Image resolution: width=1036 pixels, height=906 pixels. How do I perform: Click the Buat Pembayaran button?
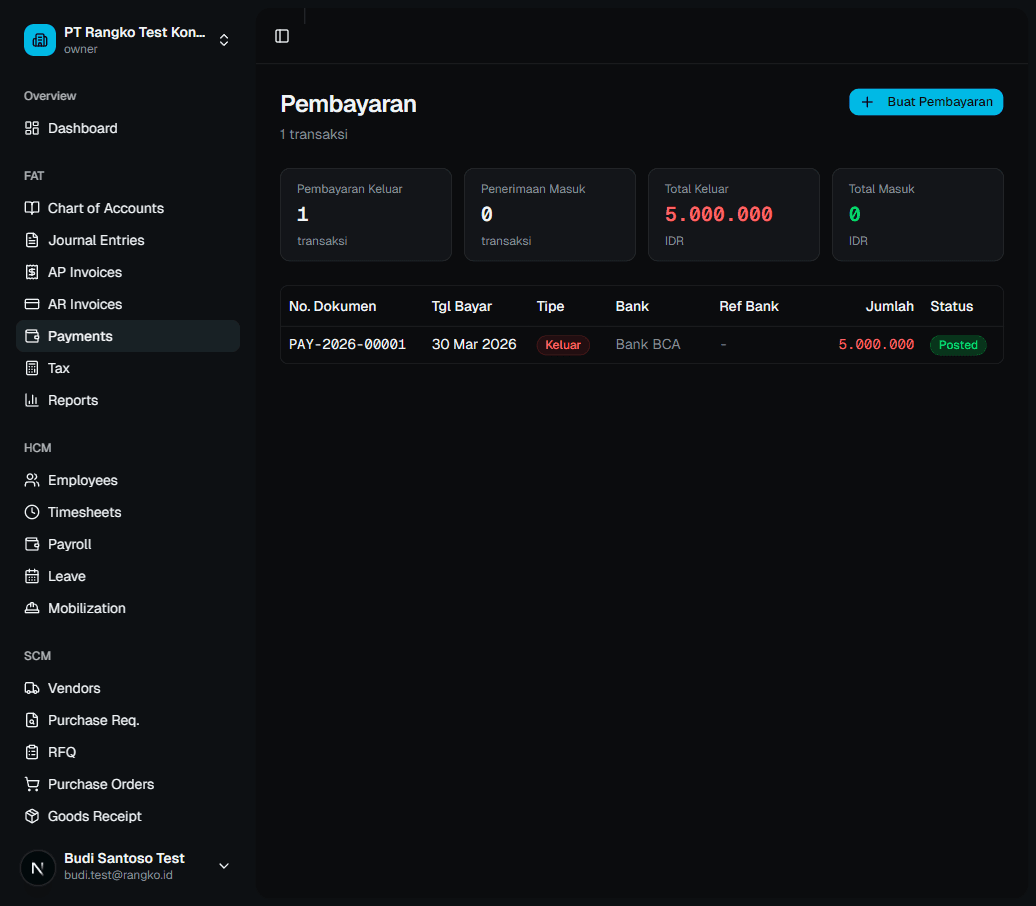tap(926, 102)
